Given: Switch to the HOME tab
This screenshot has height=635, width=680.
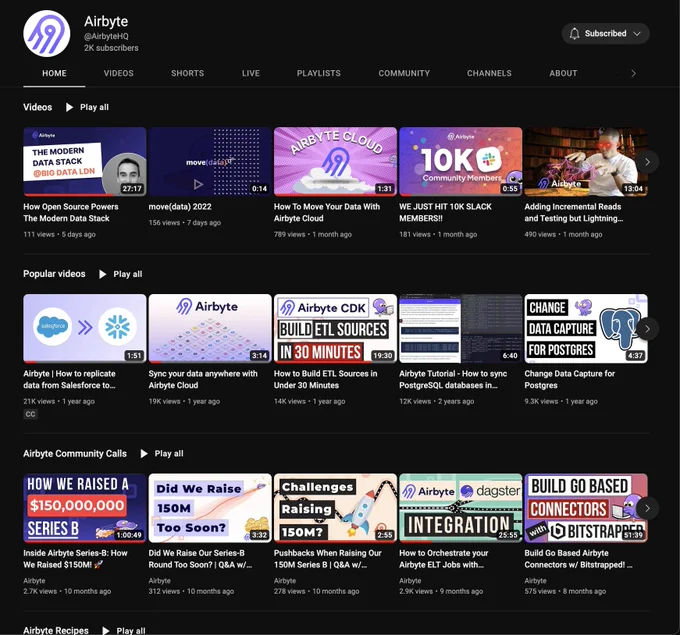Looking at the screenshot, I should [x=54, y=73].
